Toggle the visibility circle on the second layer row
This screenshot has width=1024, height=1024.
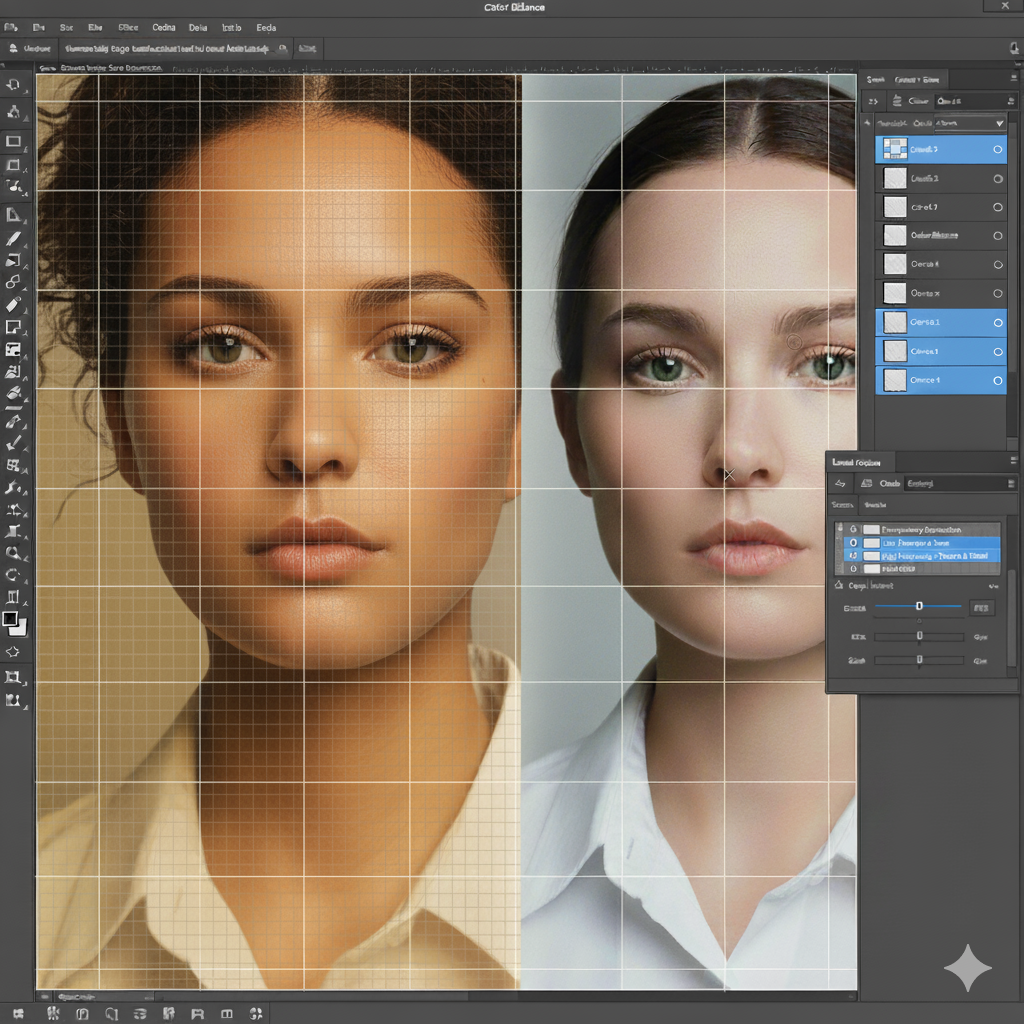point(997,179)
